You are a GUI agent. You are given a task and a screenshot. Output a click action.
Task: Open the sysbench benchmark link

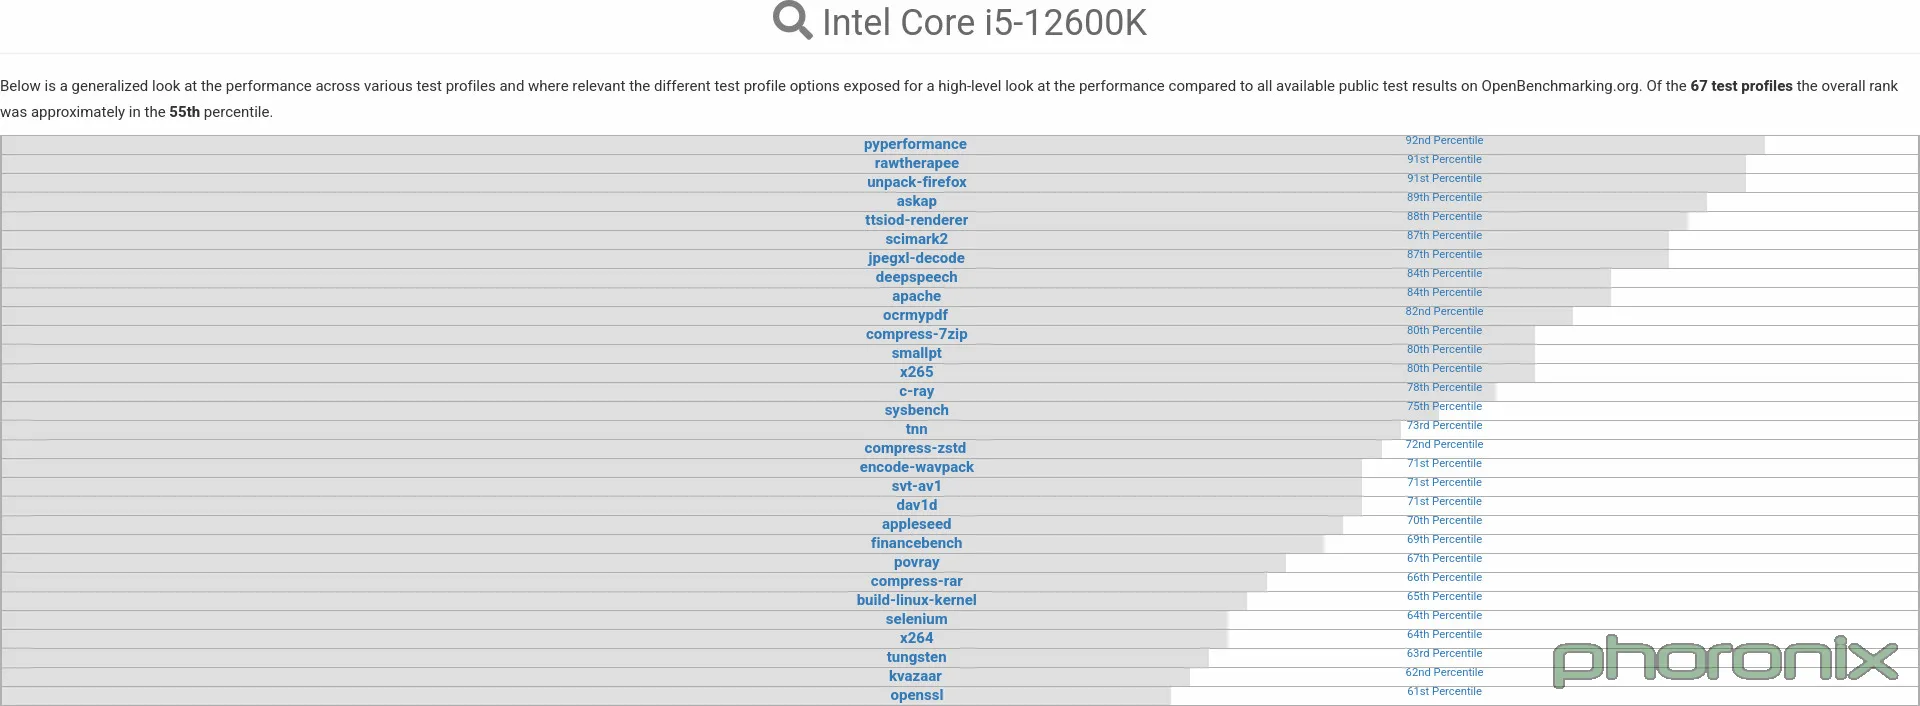tap(916, 410)
